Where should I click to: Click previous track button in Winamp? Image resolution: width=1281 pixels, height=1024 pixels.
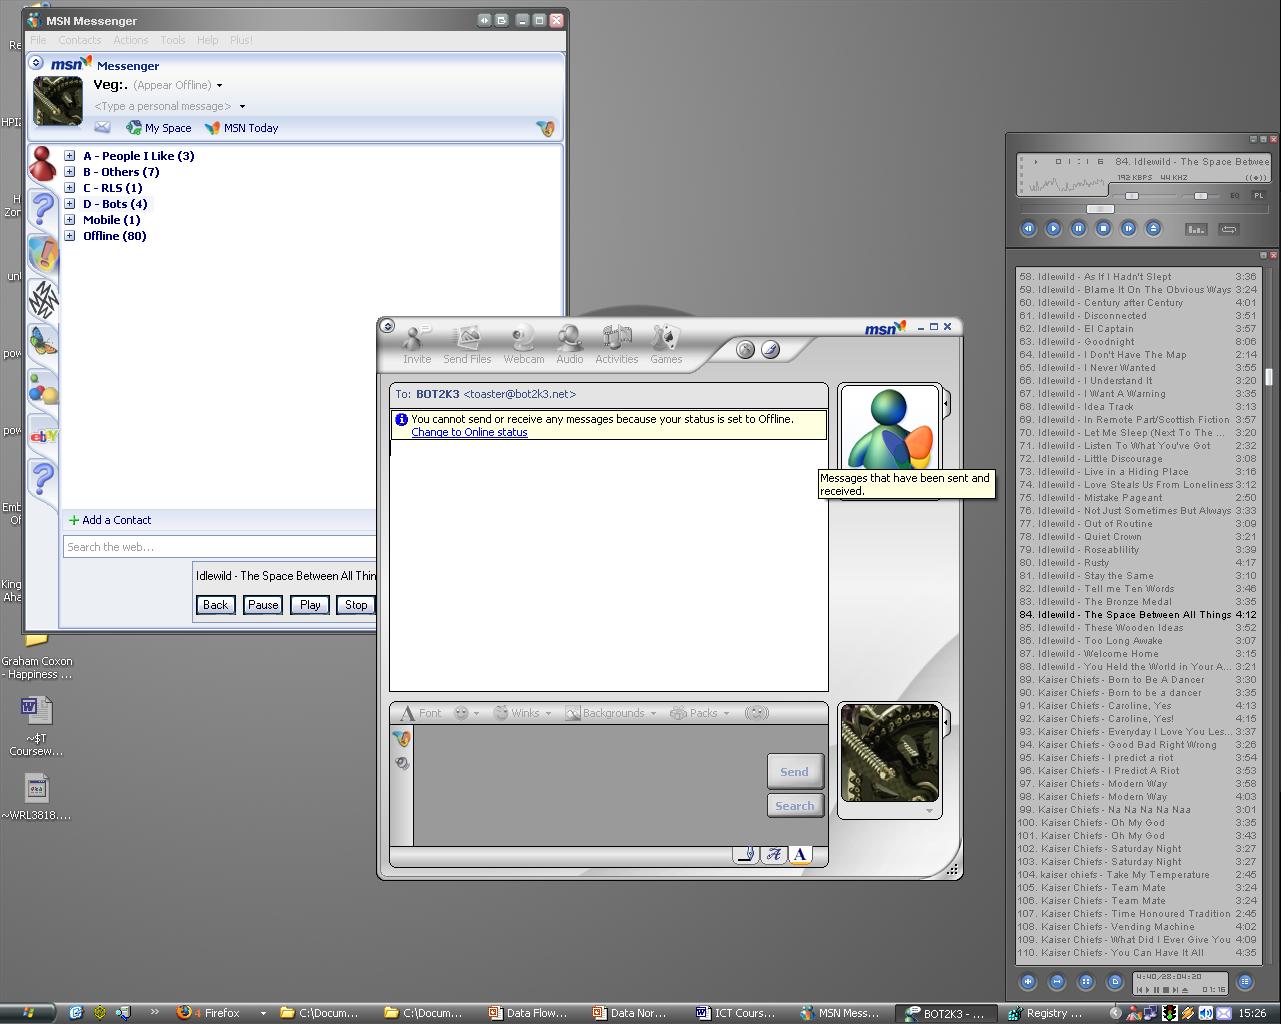1028,228
